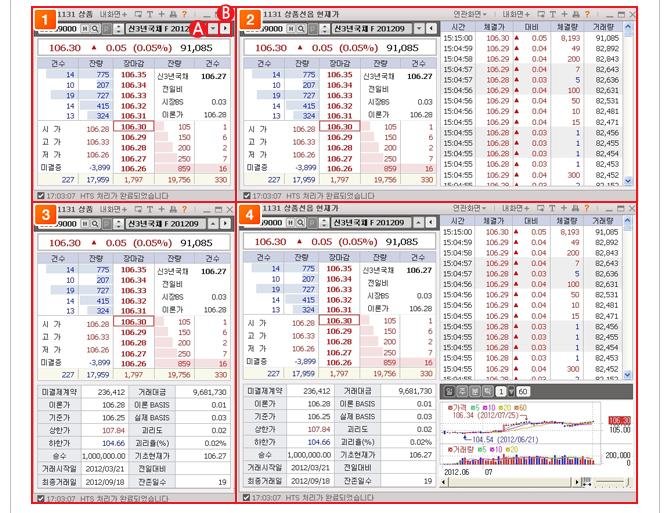Viewport: 670px width, 513px height.
Task: Click the T font icon in bottom-right window
Action: pyautogui.click(x=552, y=208)
